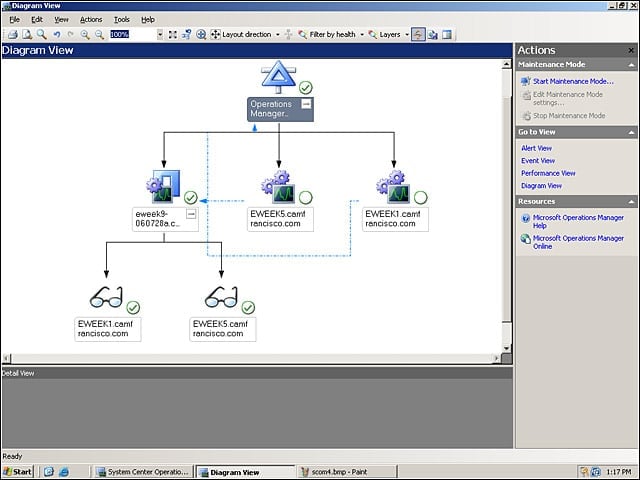Image resolution: width=640 pixels, height=480 pixels.
Task: Select the EWEEK1 glasses watcher icon
Action: (106, 297)
